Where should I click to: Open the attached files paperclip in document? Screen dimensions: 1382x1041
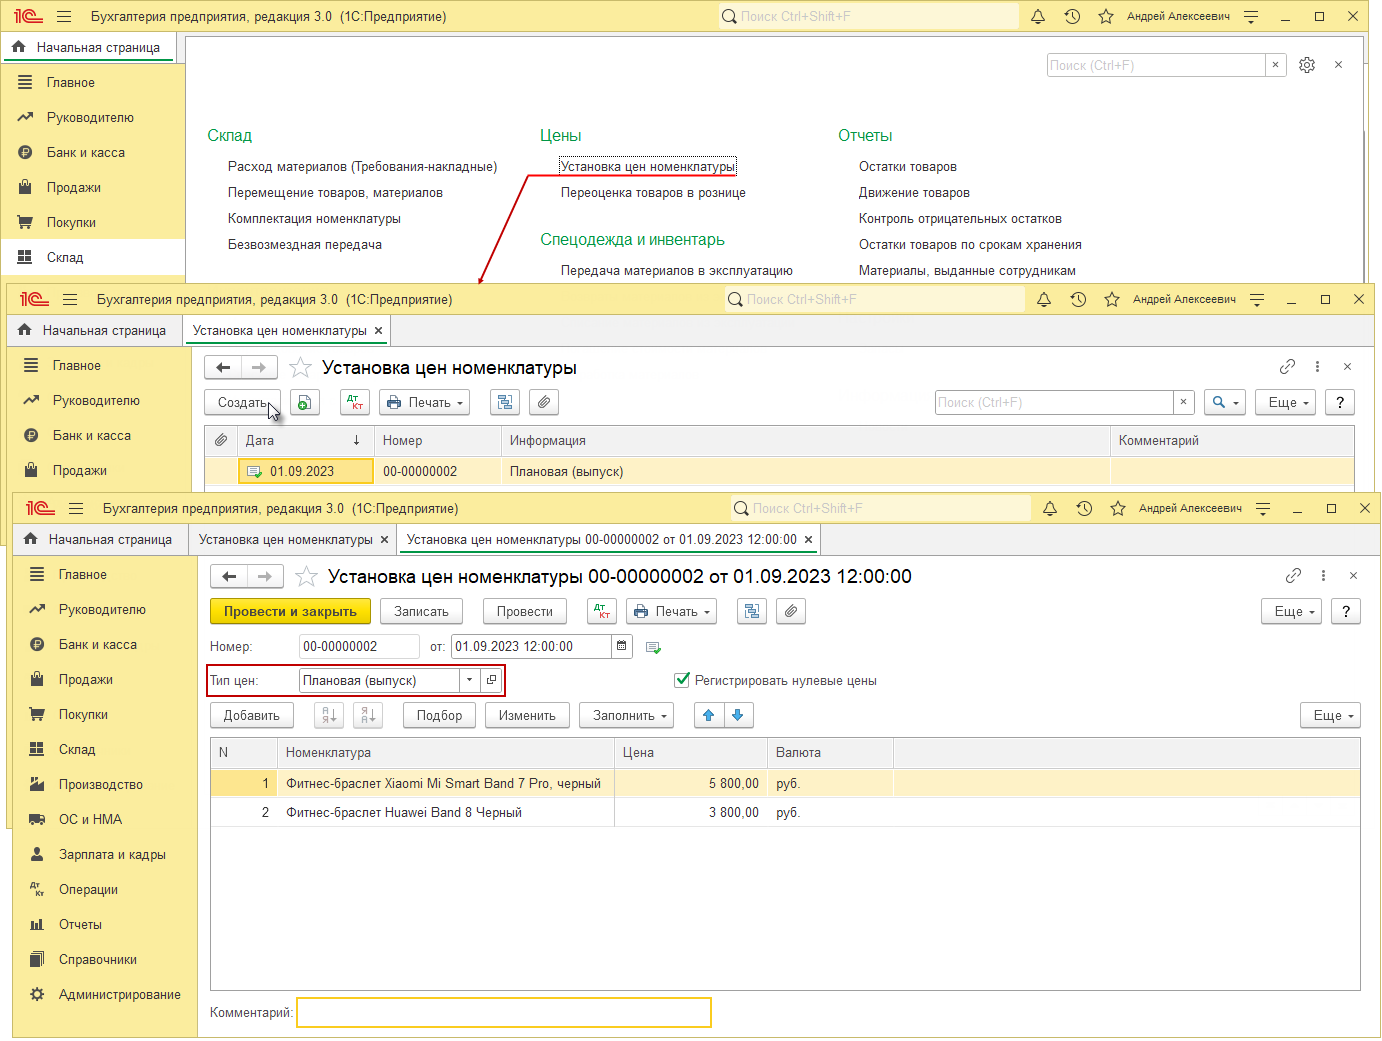click(x=791, y=611)
